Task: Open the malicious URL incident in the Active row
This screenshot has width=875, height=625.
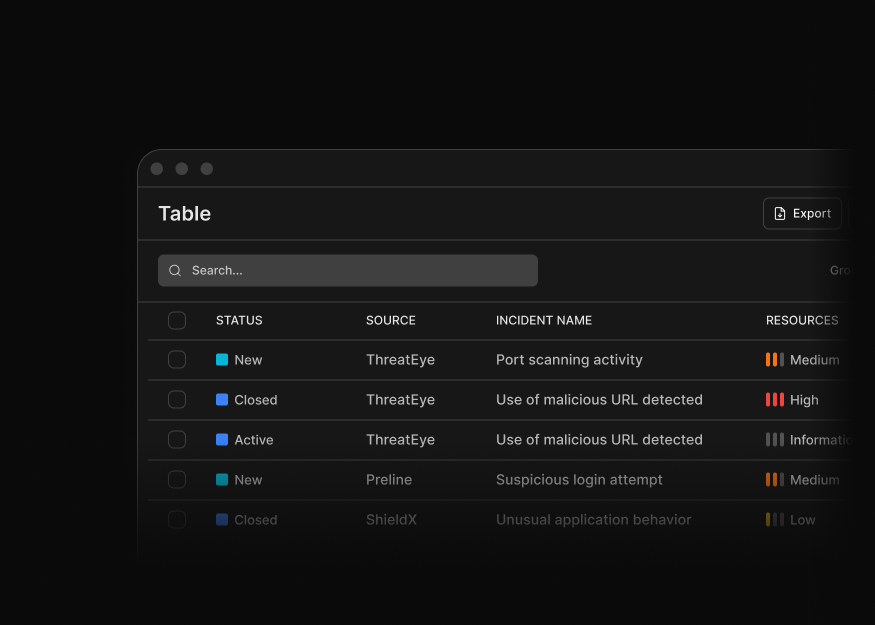Action: [x=599, y=440]
